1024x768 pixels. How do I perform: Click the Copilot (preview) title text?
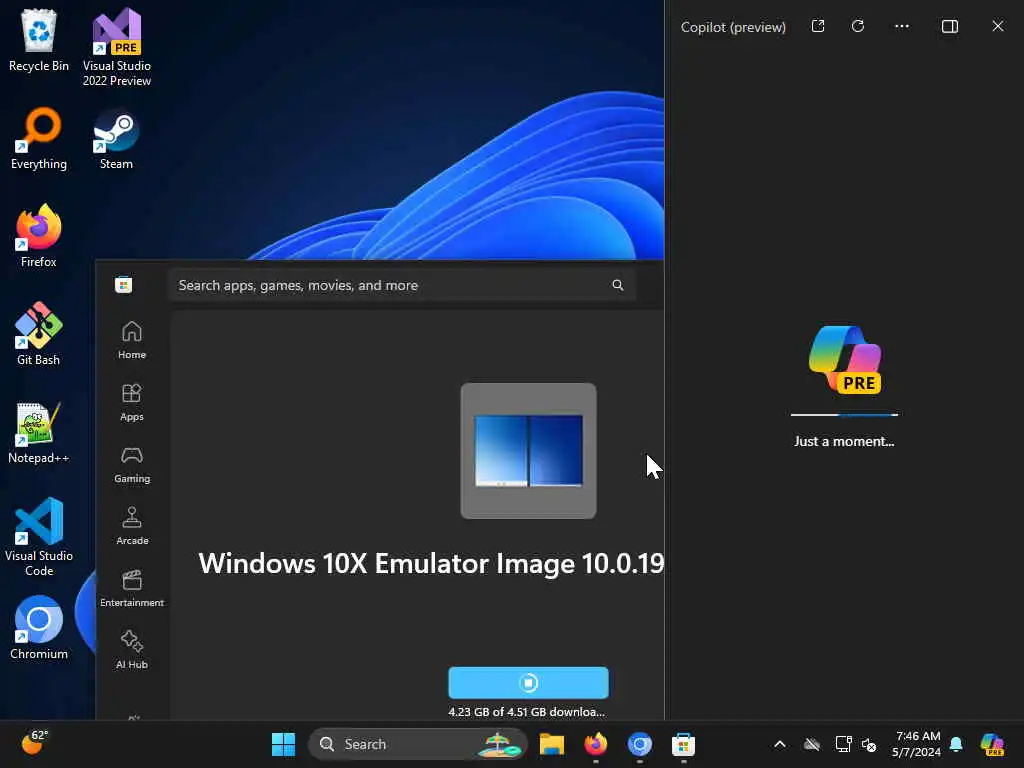point(733,27)
